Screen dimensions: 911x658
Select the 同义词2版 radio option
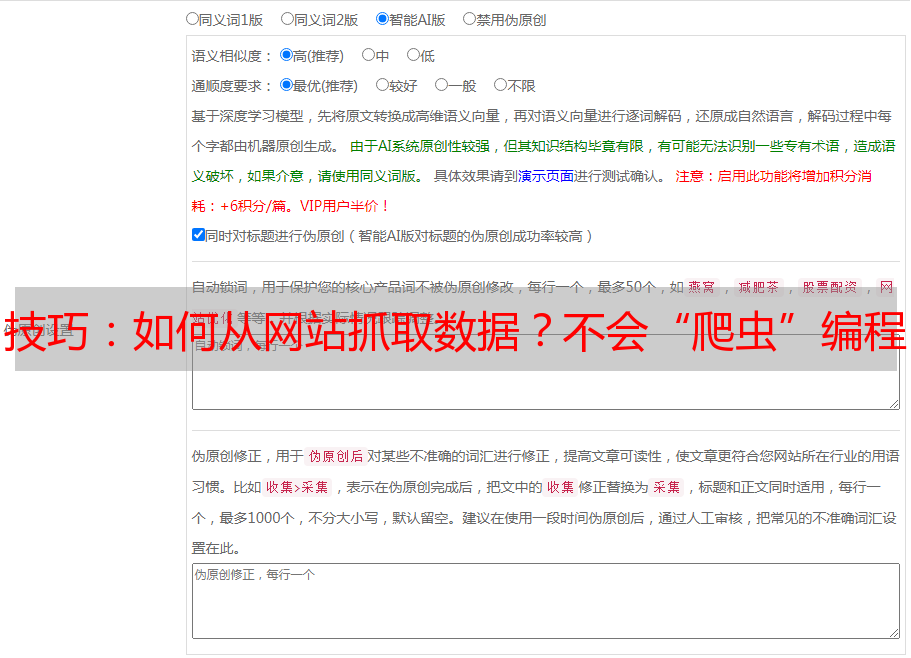[287, 19]
